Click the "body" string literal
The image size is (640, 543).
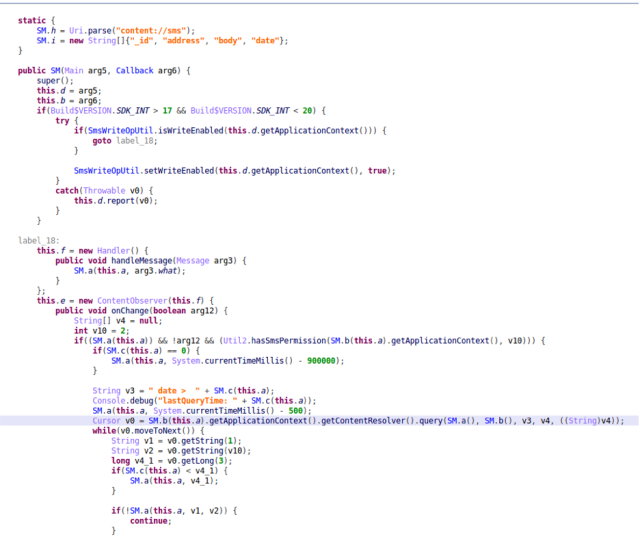coord(228,41)
